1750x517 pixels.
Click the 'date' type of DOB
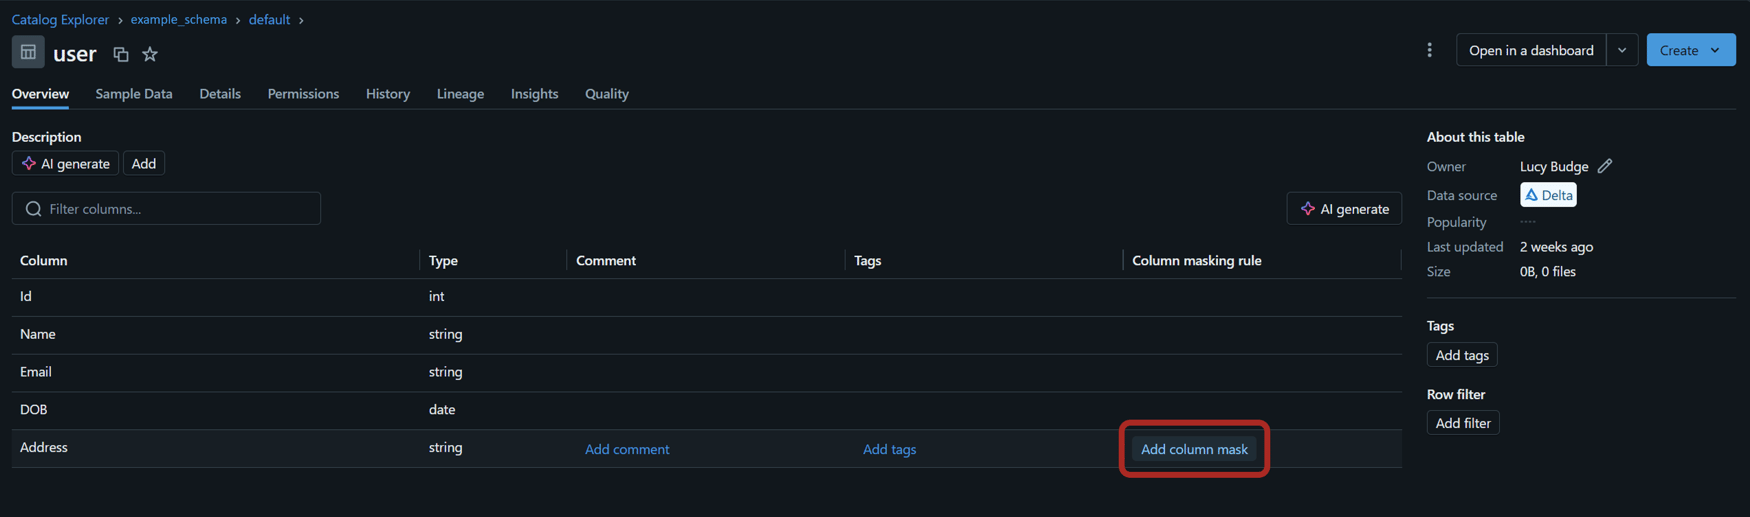(x=442, y=409)
